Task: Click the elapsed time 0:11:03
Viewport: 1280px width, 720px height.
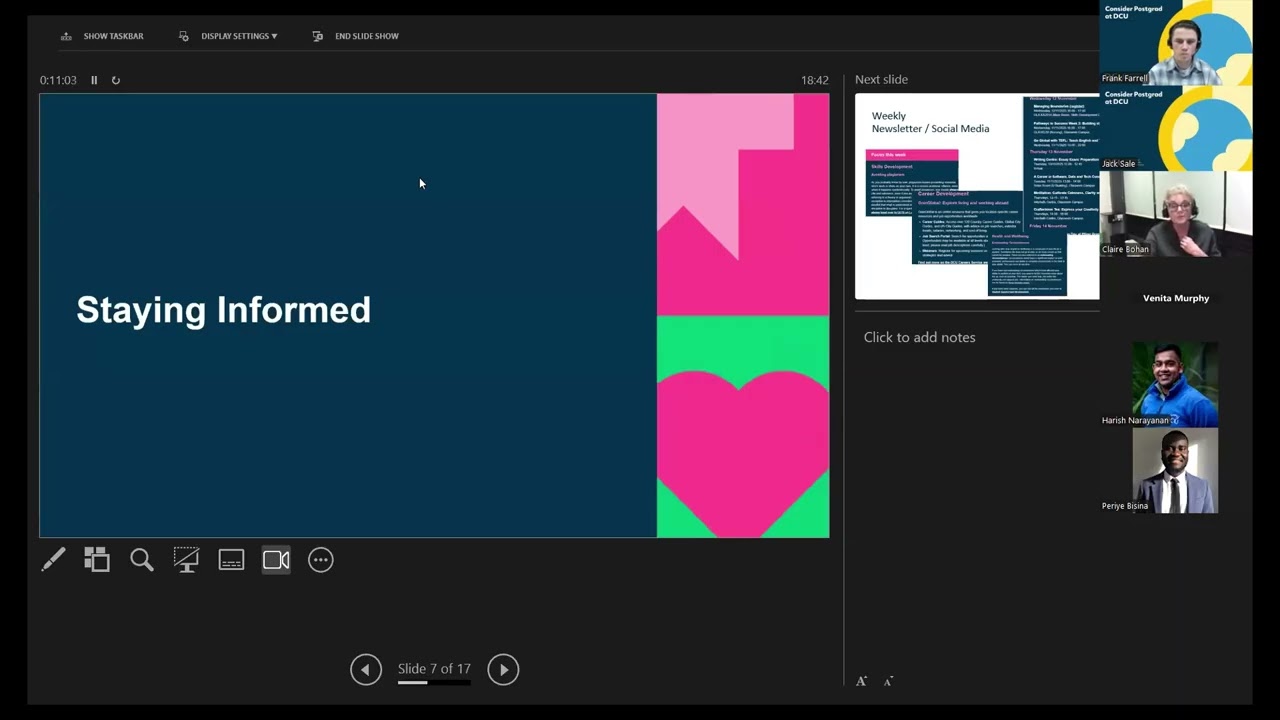Action: 58,80
